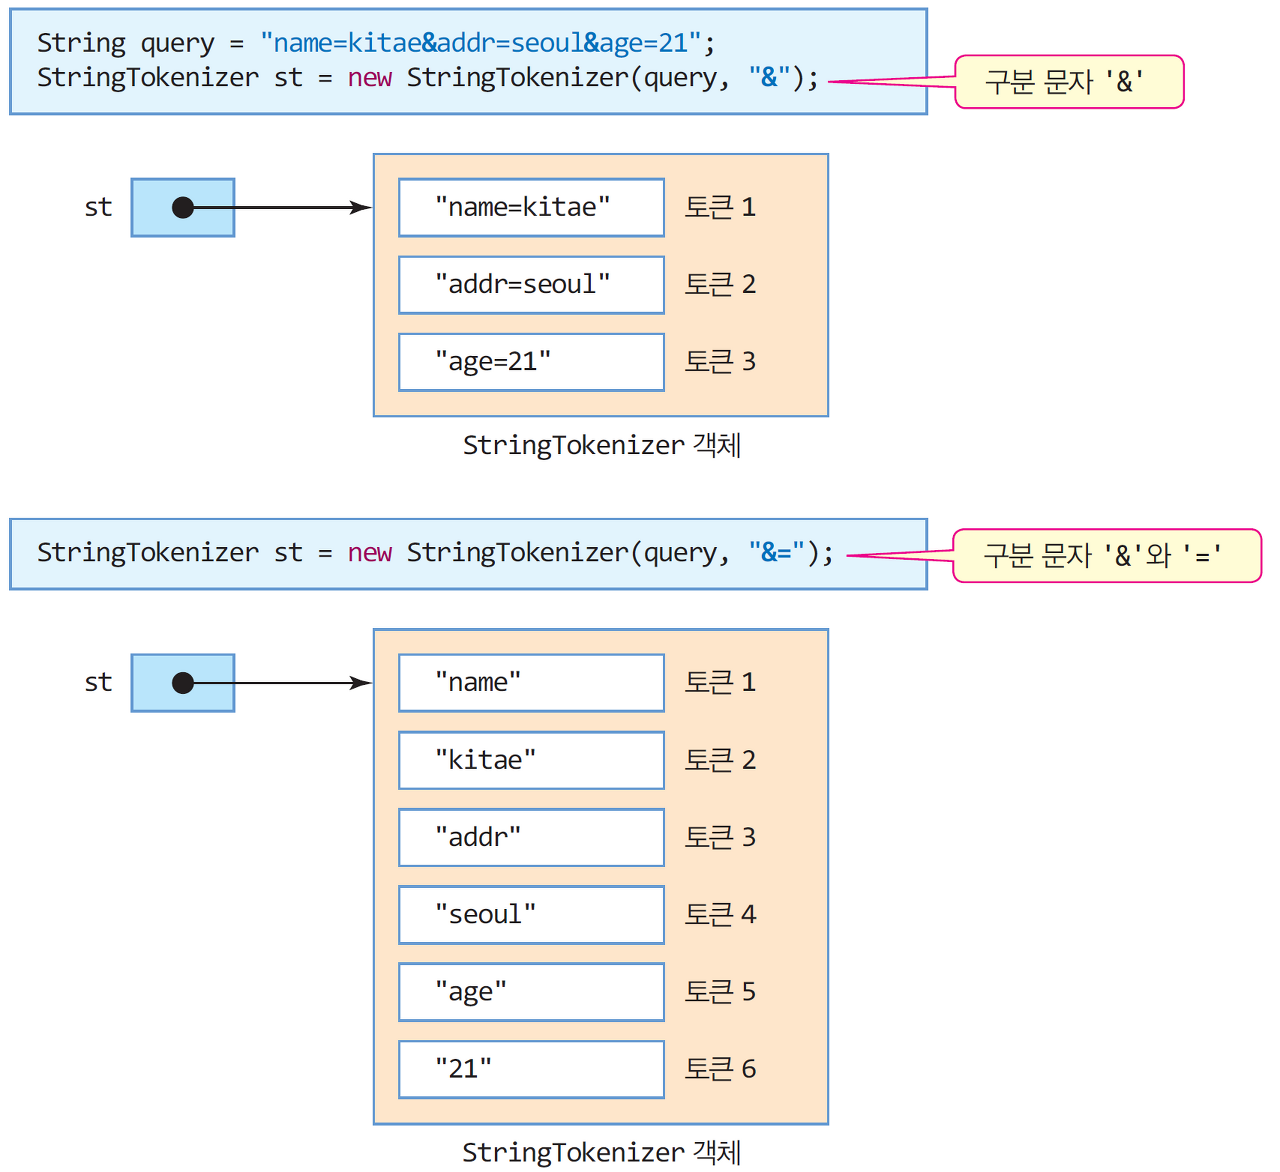Select the StringTokenizer line using delimiter "&"
Screen dimensions: 1280x1172
pos(428,78)
